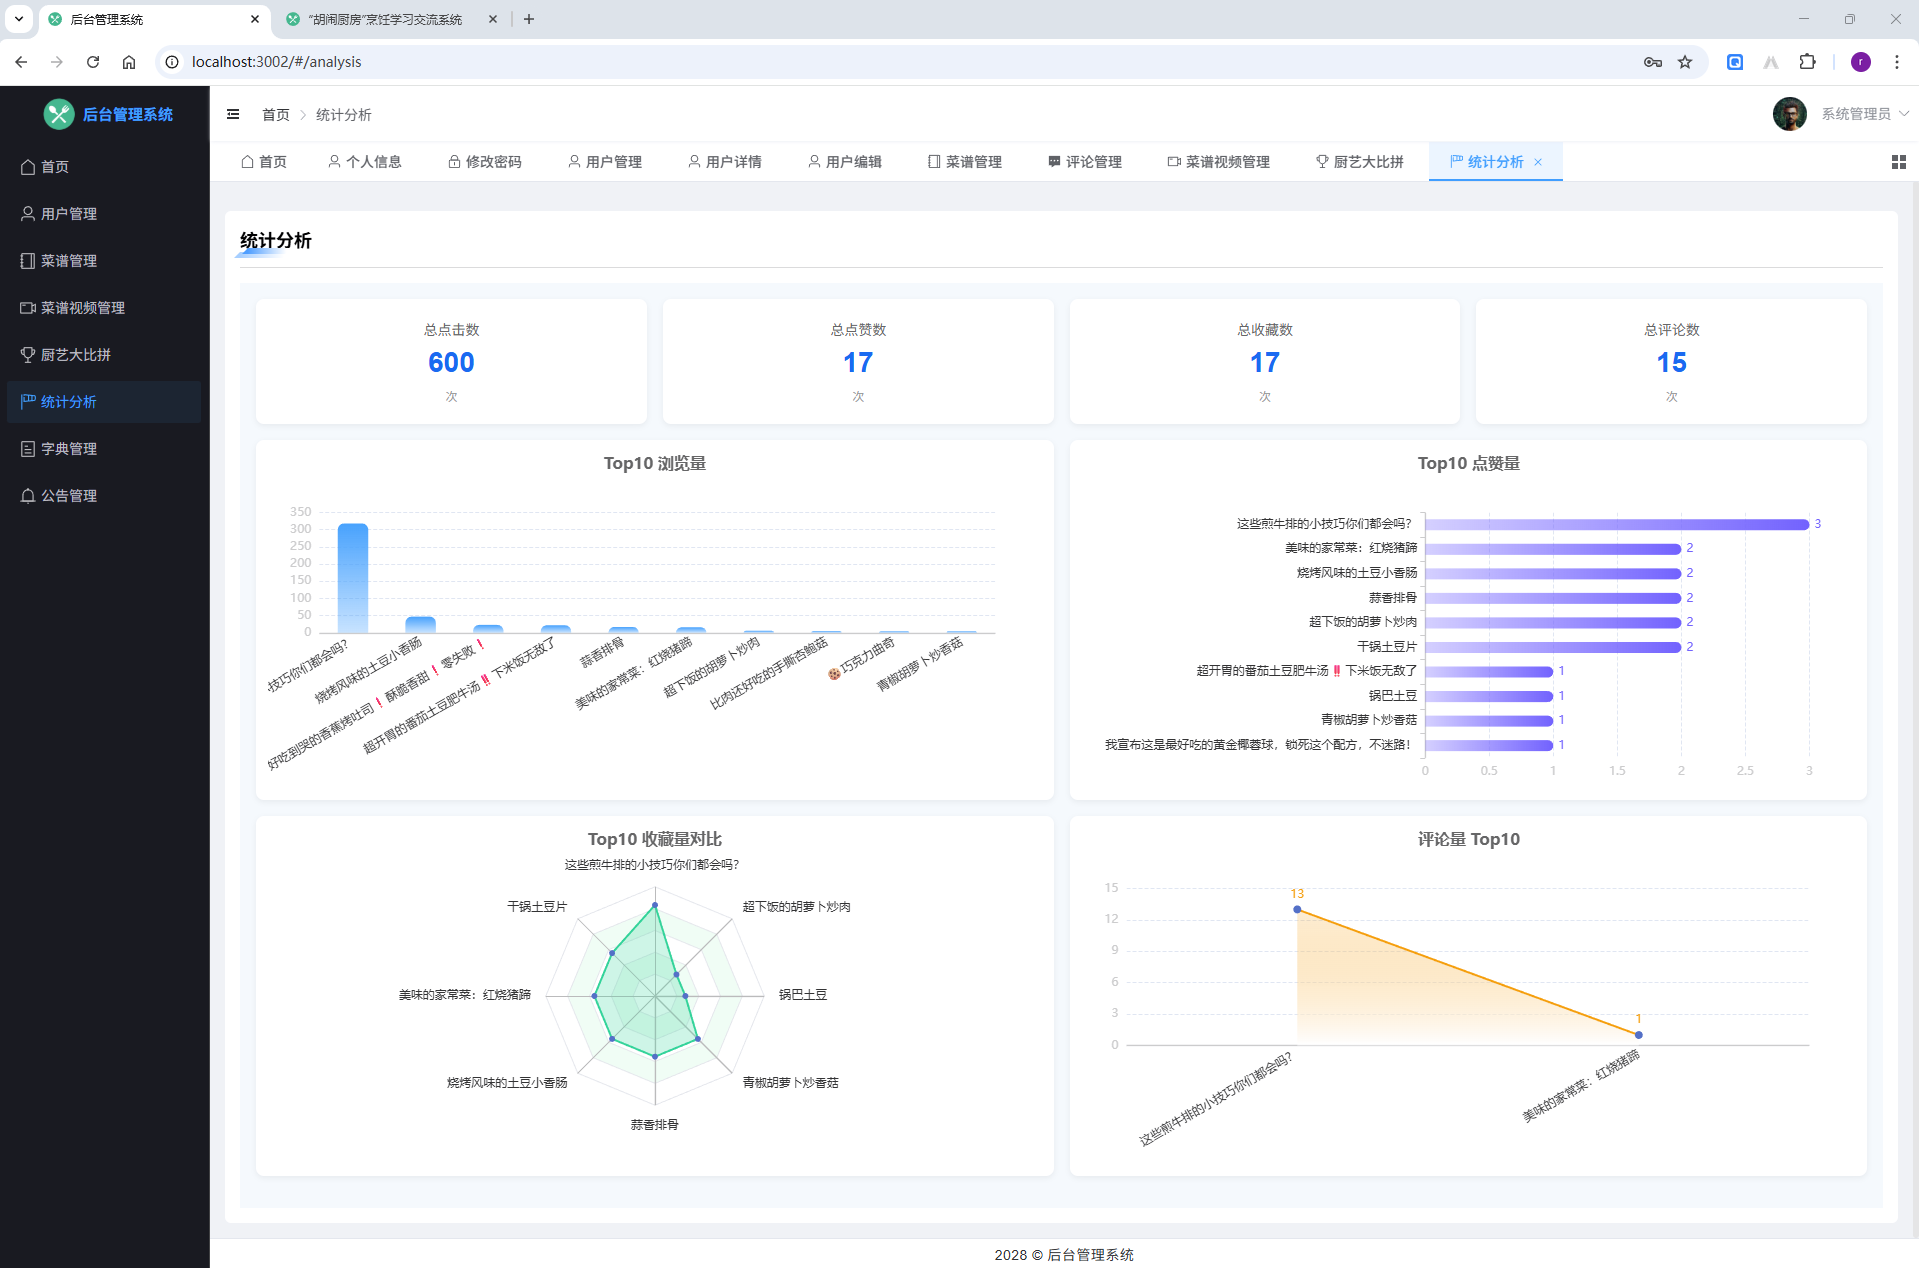Select 统计分析 in the left sidebar
This screenshot has height=1268, width=1919.
pos(105,402)
